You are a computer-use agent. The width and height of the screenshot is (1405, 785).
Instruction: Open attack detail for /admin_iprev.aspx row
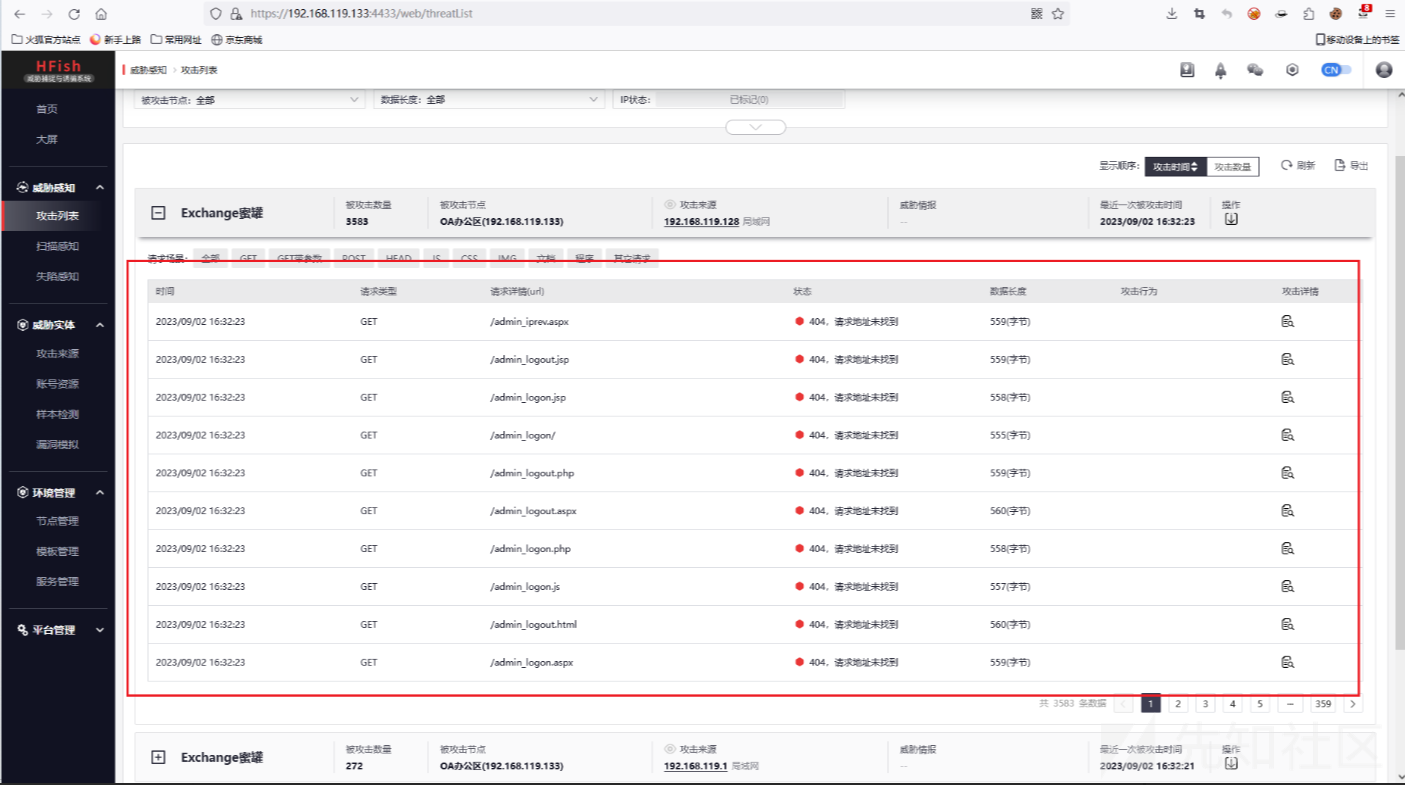pos(1288,321)
